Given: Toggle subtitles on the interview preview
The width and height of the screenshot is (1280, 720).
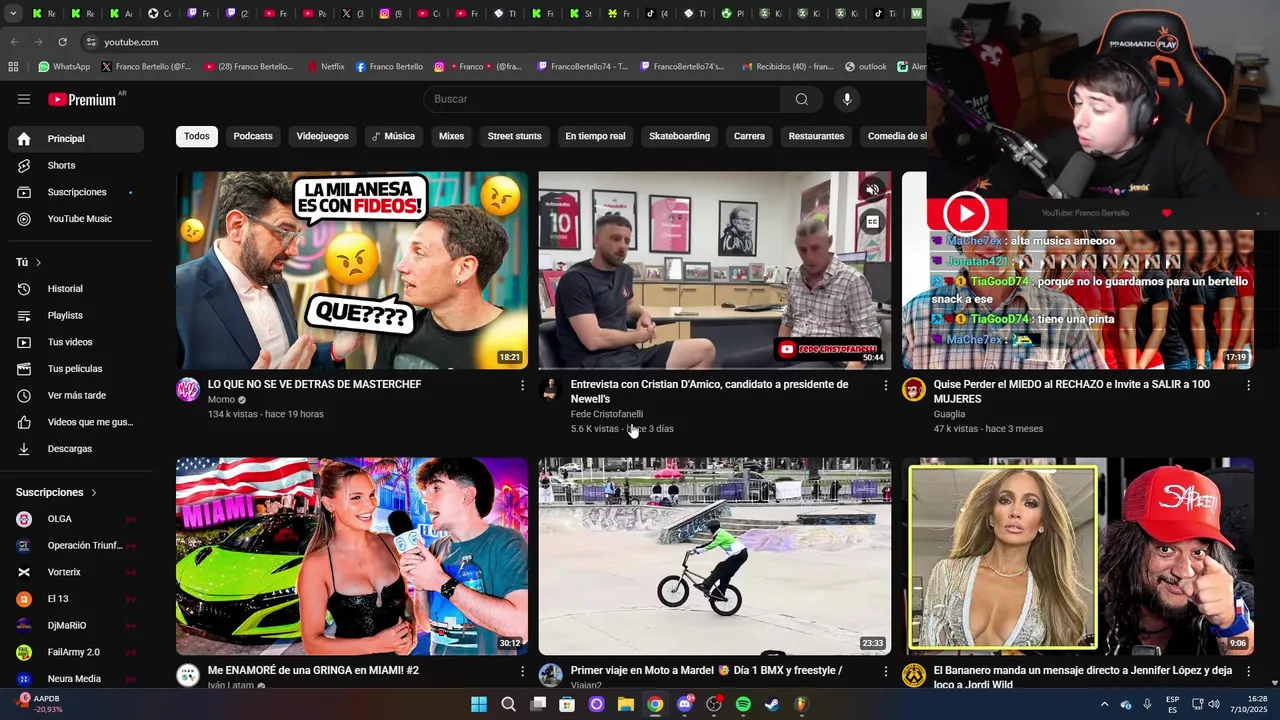Looking at the screenshot, I should [872, 223].
